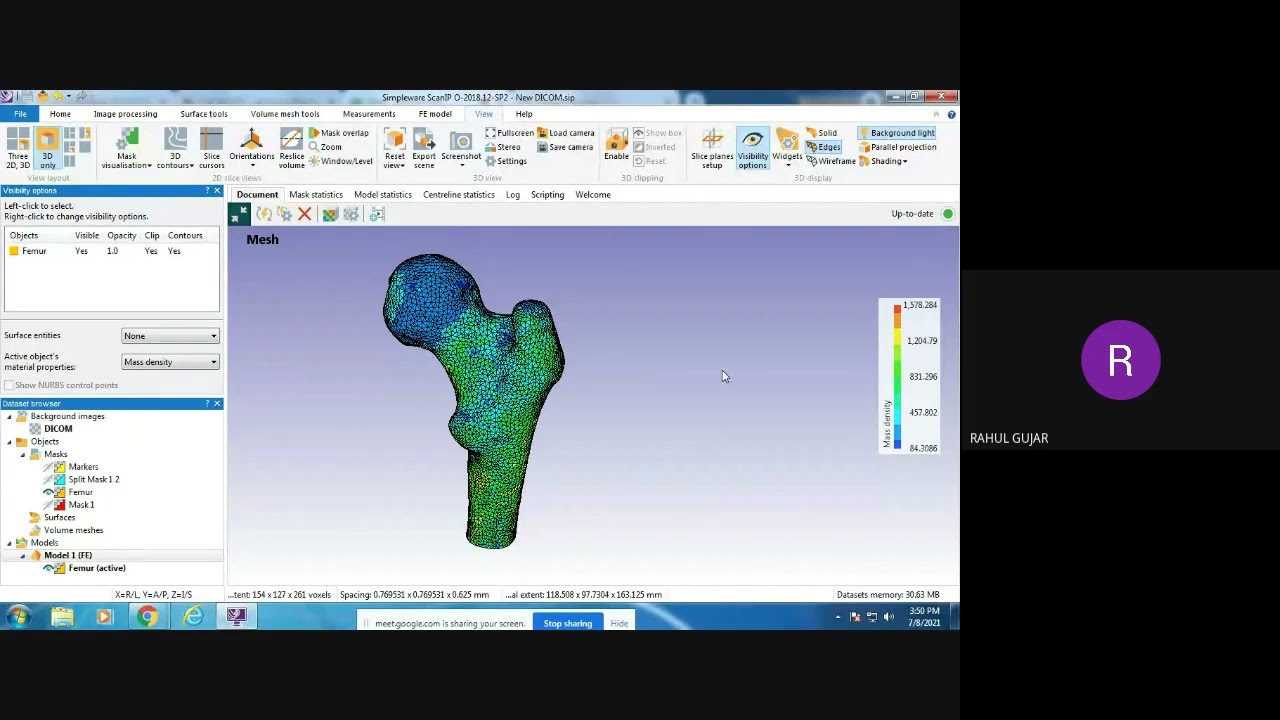Open Chrome from the Windows taskbar
1280x720 pixels.
147,617
